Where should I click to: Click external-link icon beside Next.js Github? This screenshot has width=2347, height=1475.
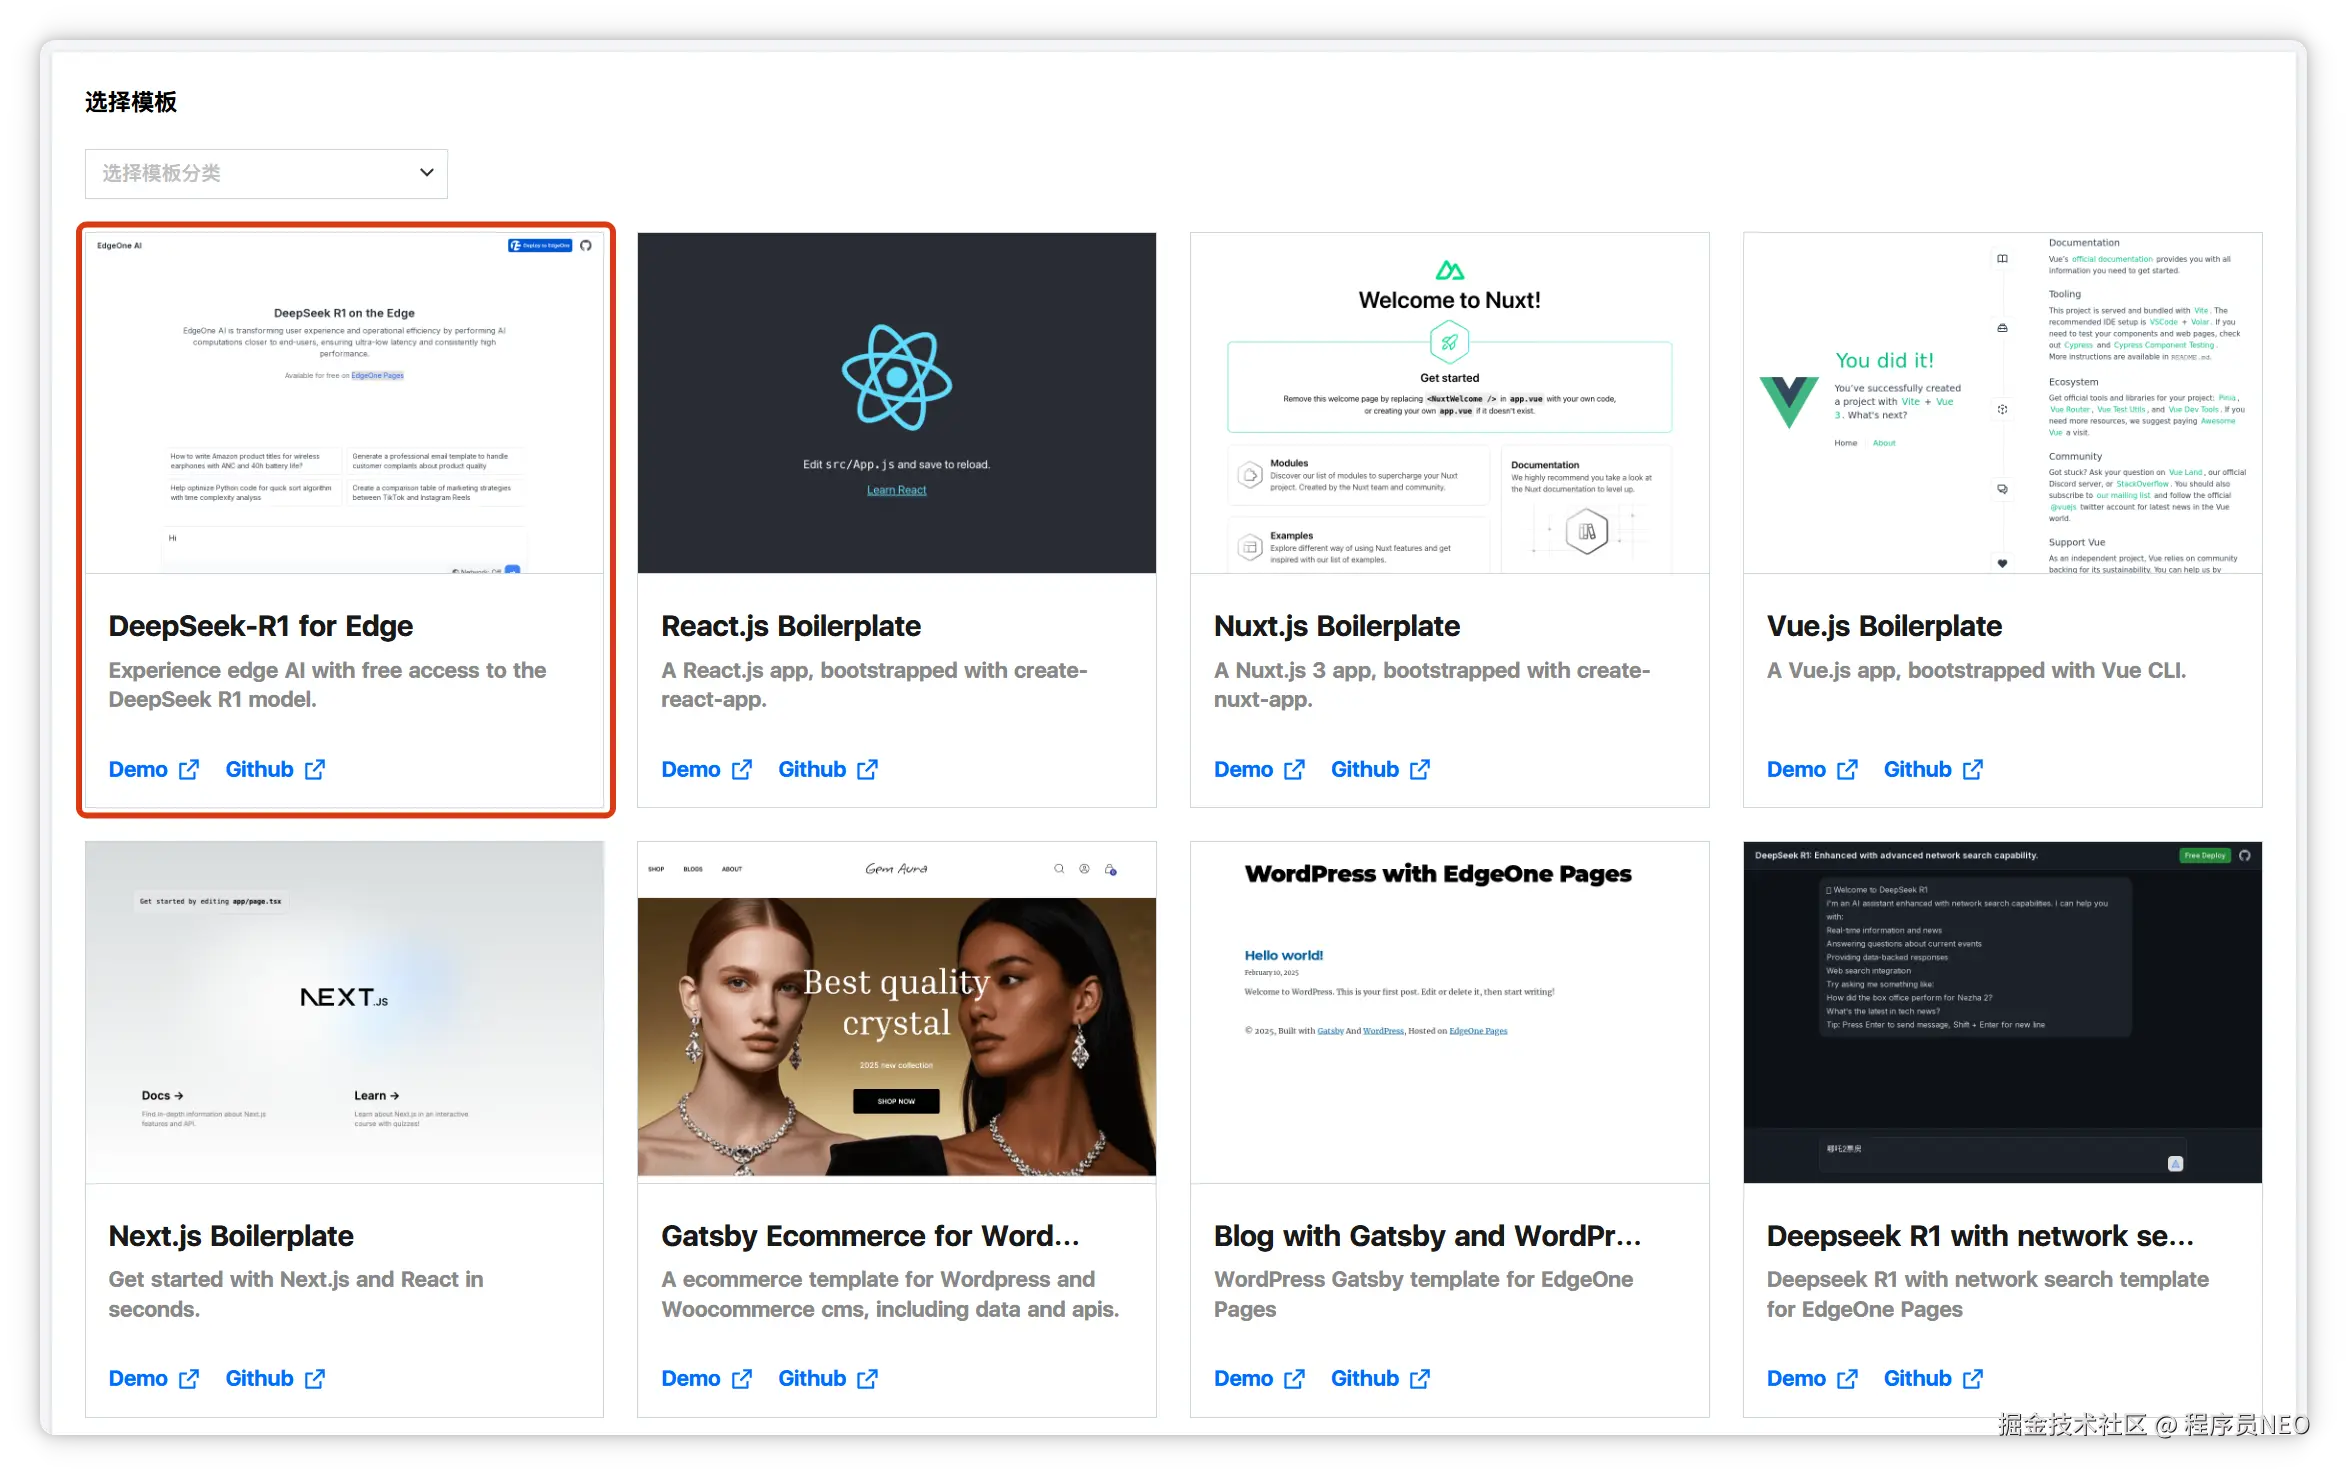click(x=315, y=1378)
